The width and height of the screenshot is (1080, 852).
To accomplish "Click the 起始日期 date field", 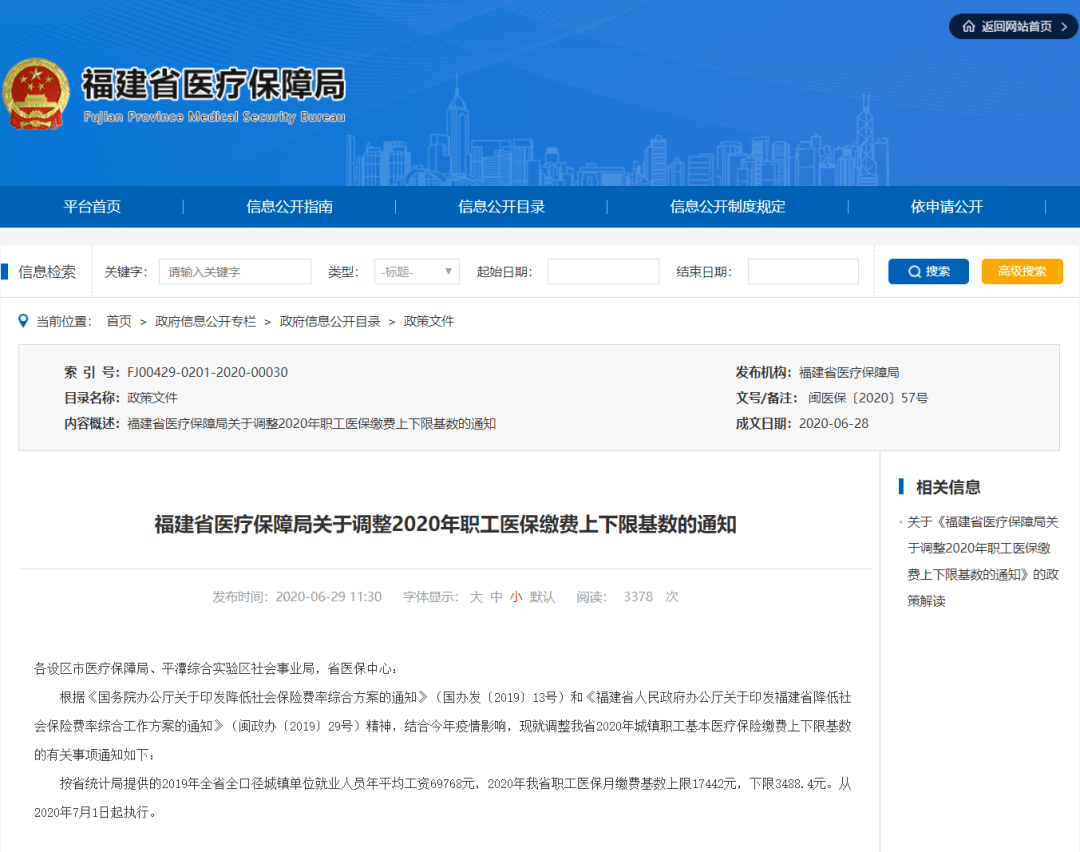I will click(603, 272).
